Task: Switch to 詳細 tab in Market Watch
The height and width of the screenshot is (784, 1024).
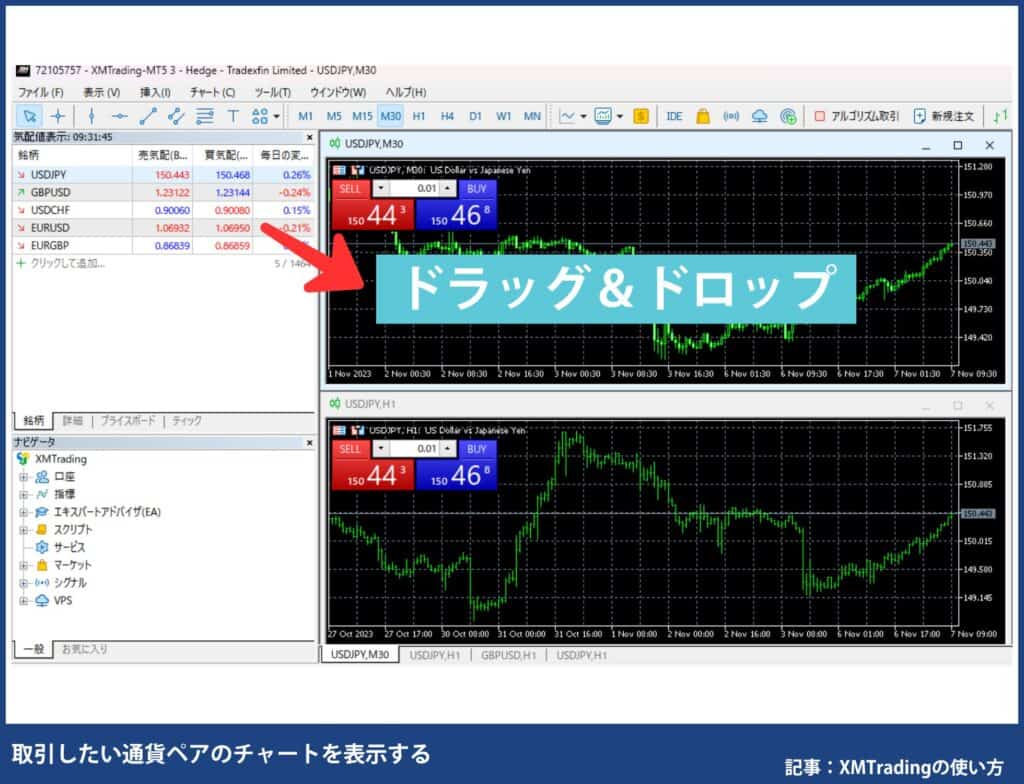Action: pos(72,421)
